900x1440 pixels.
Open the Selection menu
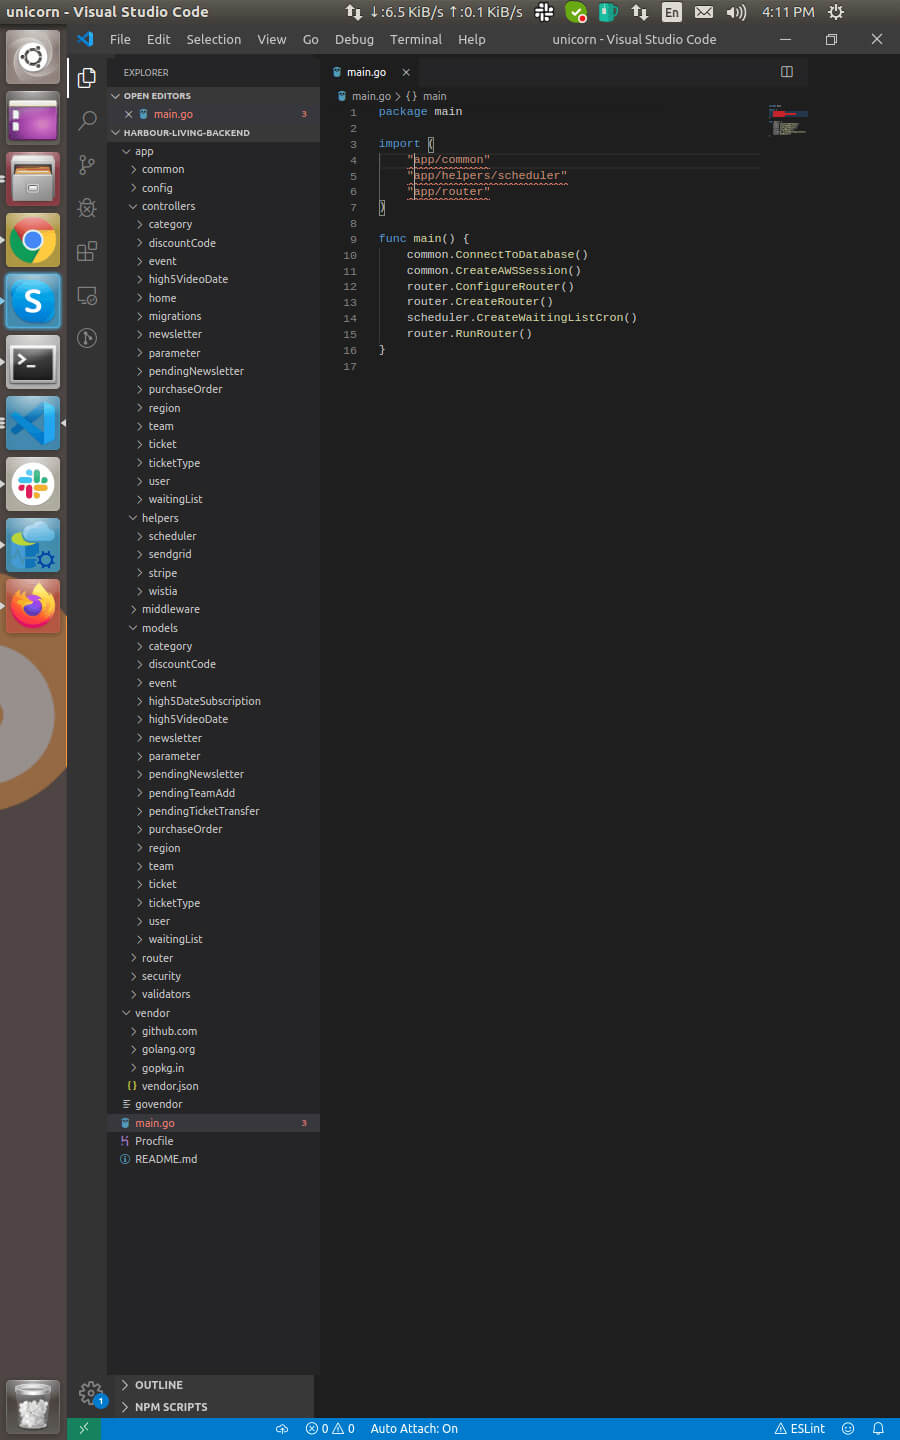(x=213, y=40)
